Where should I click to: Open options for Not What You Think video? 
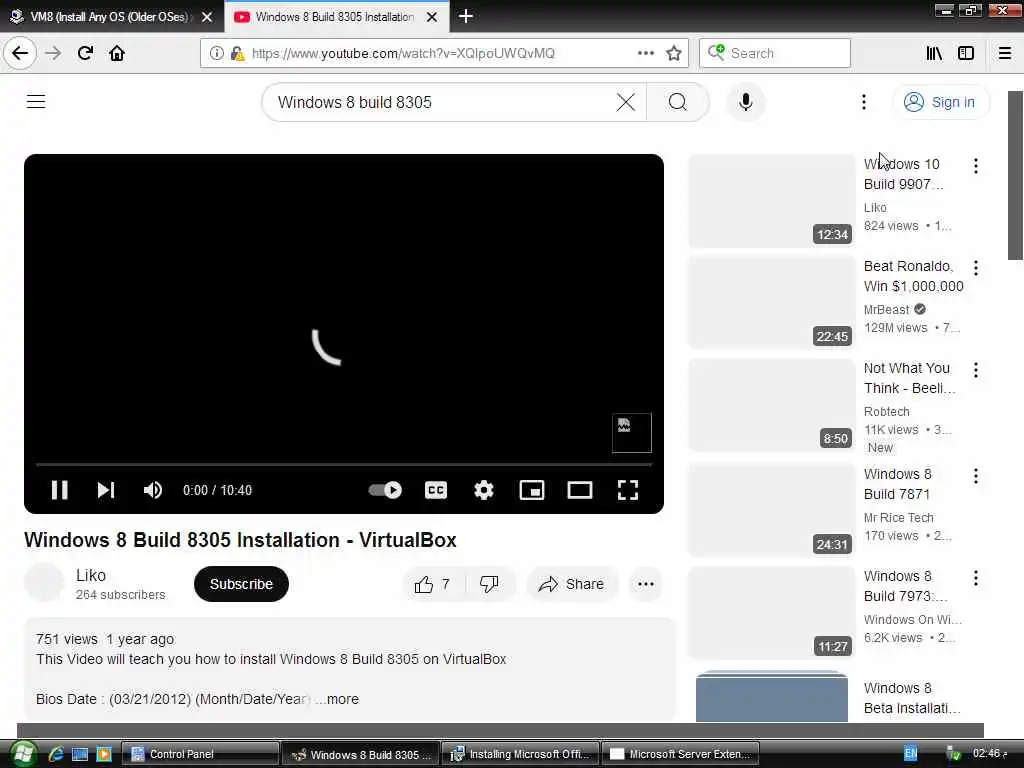pos(976,370)
